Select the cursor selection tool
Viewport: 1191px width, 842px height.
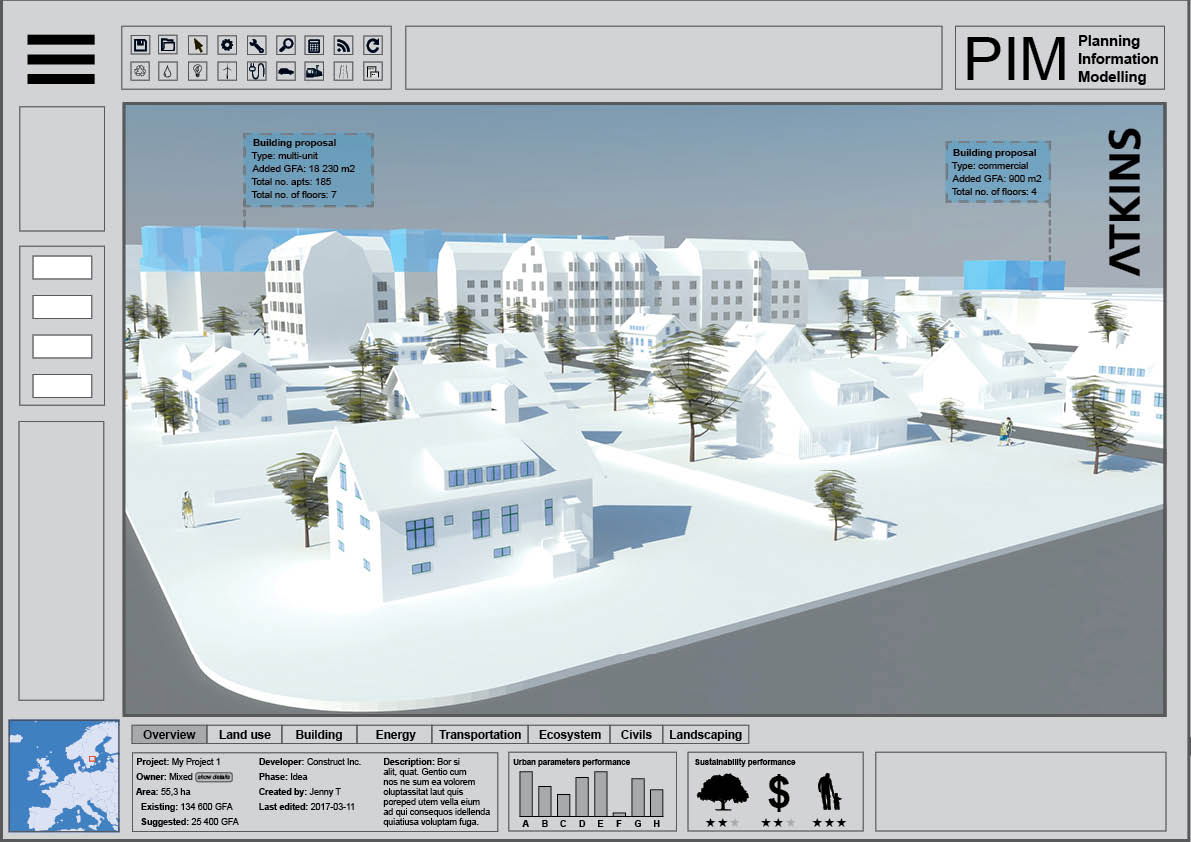click(x=199, y=44)
